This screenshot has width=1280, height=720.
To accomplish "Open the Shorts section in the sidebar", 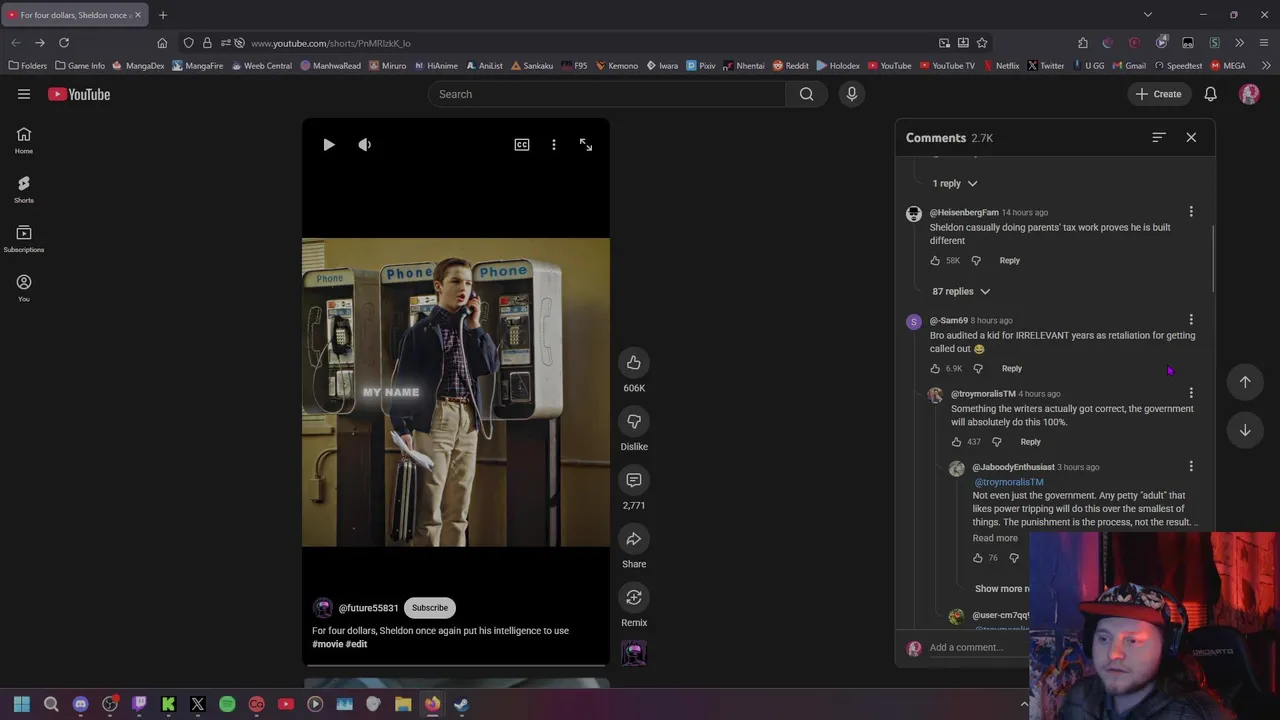I will click(24, 188).
